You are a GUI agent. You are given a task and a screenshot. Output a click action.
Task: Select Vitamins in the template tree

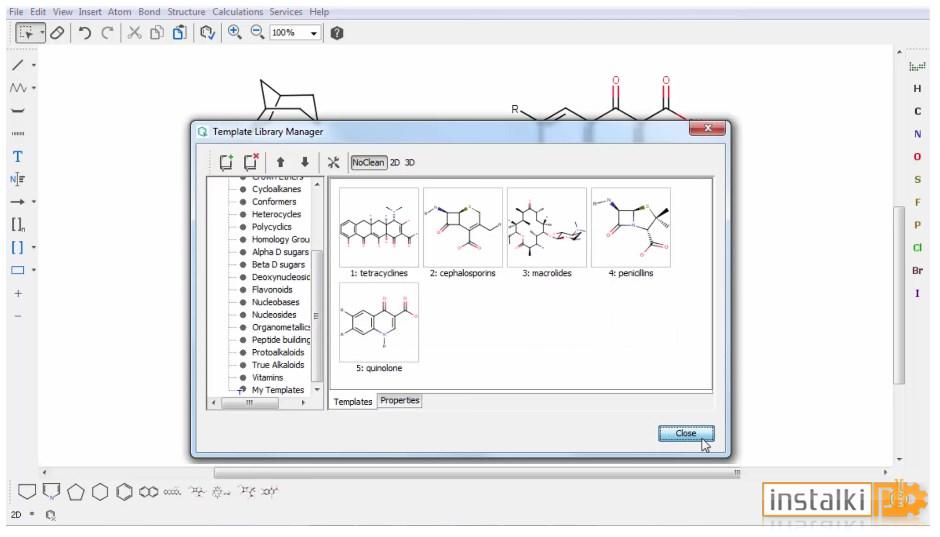pyautogui.click(x=267, y=378)
